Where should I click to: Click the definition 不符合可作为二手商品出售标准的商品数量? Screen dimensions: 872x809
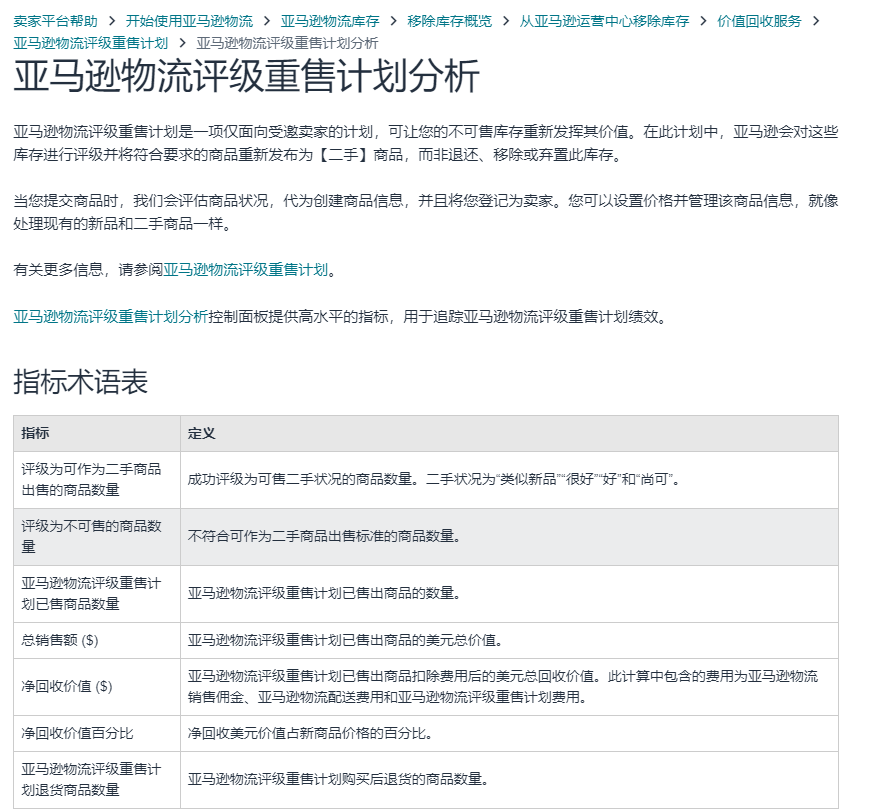pos(509,537)
